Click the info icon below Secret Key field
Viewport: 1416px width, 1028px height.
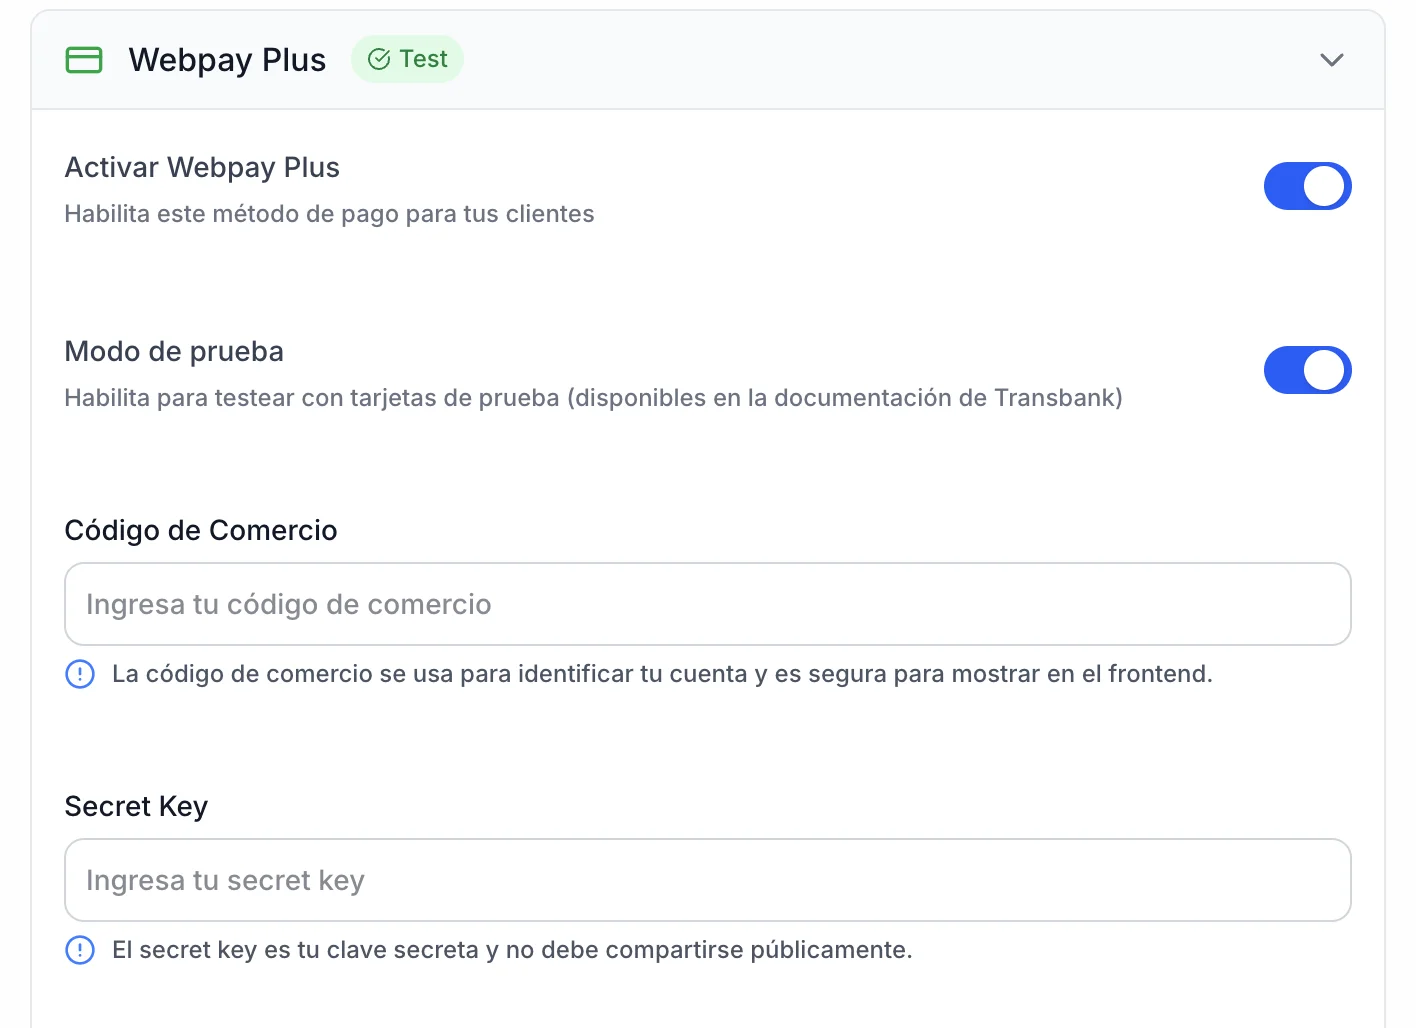pyautogui.click(x=80, y=950)
